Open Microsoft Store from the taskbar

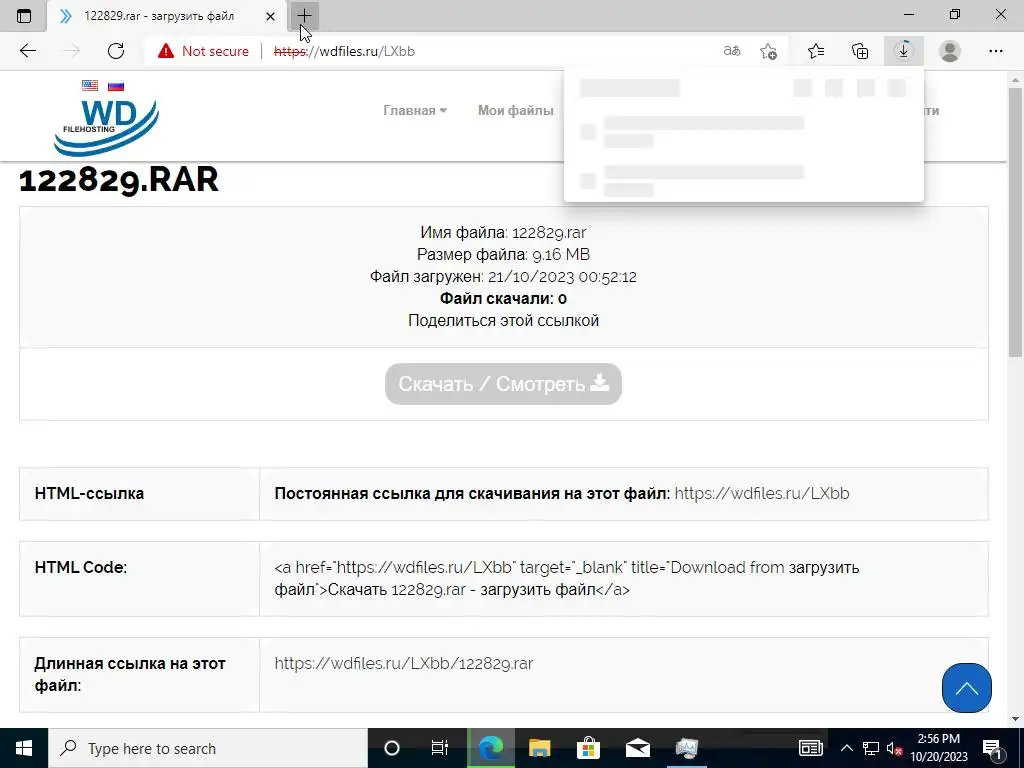coord(588,748)
